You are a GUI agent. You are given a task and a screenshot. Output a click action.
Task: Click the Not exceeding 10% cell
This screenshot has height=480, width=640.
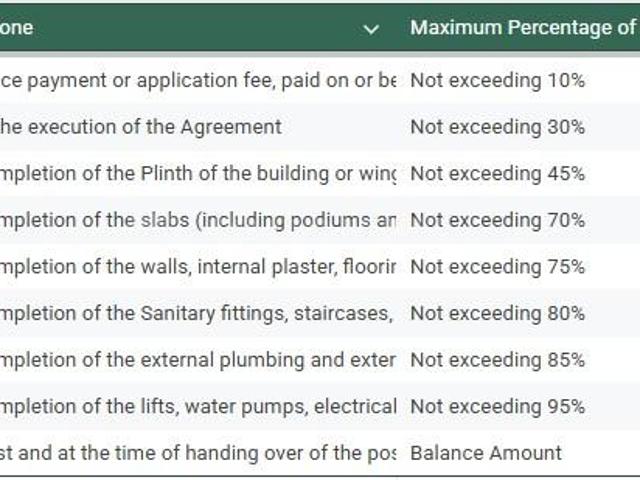pos(497,81)
